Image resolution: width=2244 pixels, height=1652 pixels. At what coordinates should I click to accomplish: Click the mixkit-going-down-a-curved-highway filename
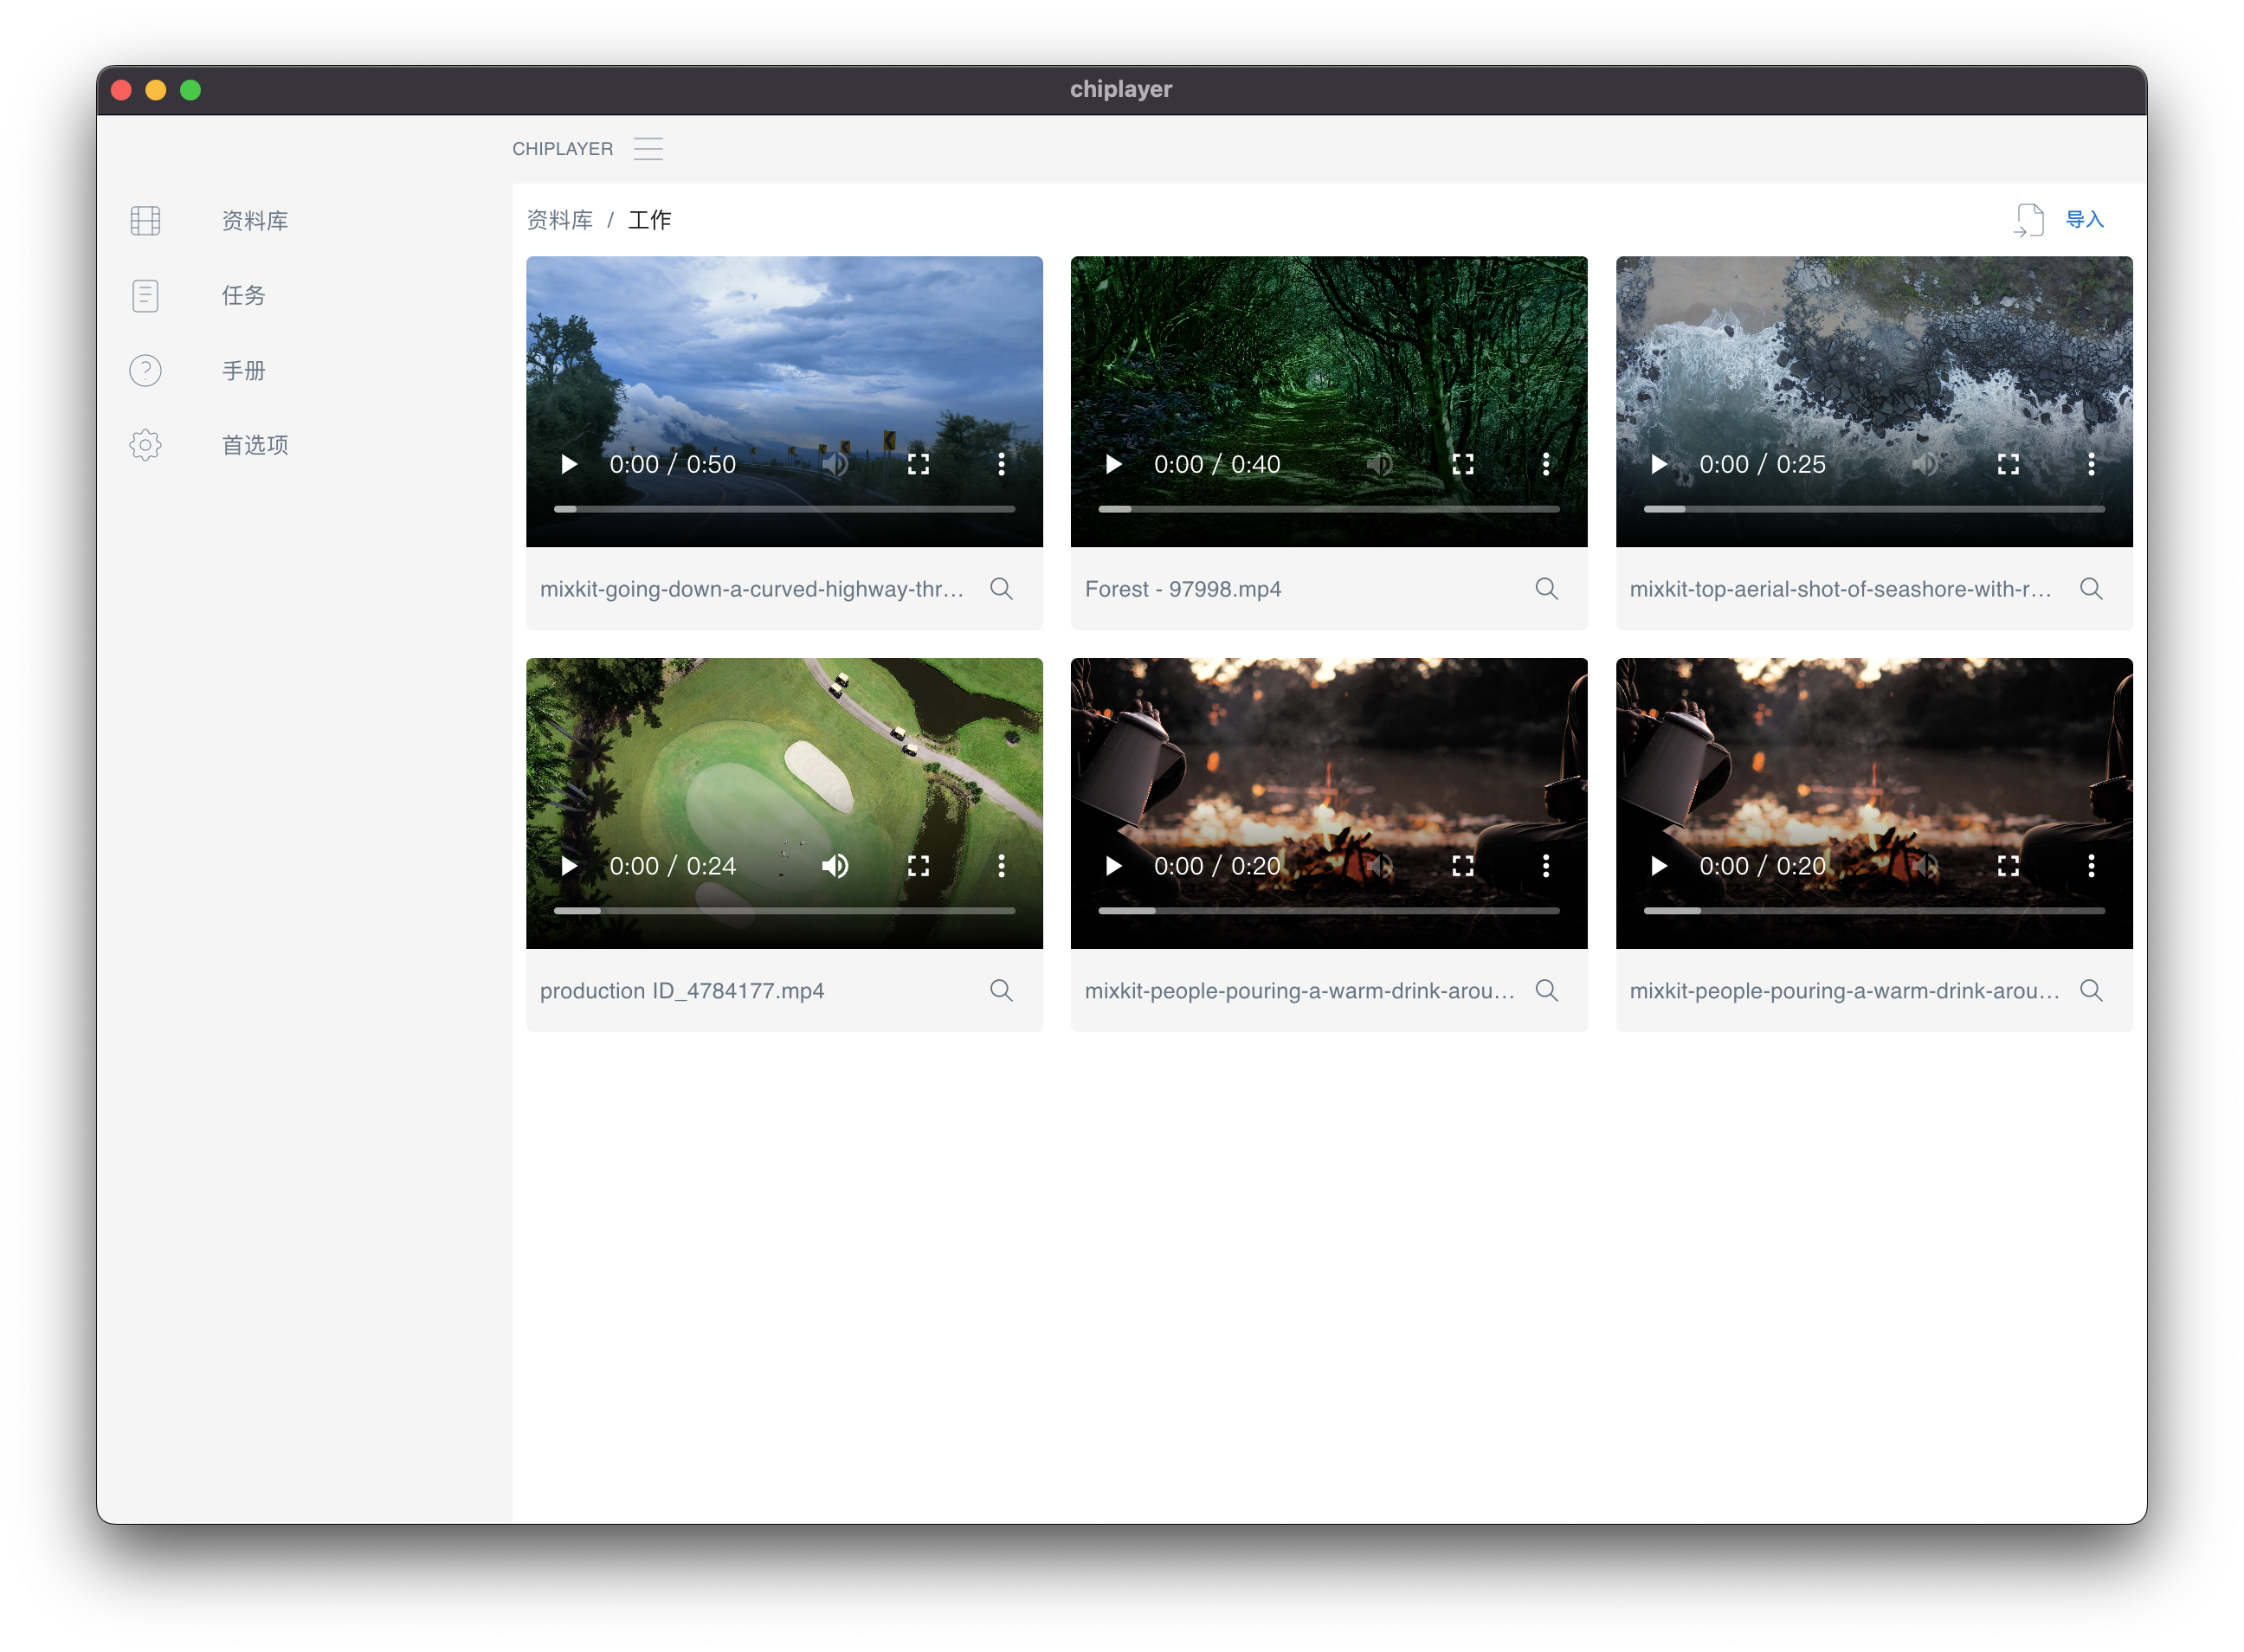751,589
